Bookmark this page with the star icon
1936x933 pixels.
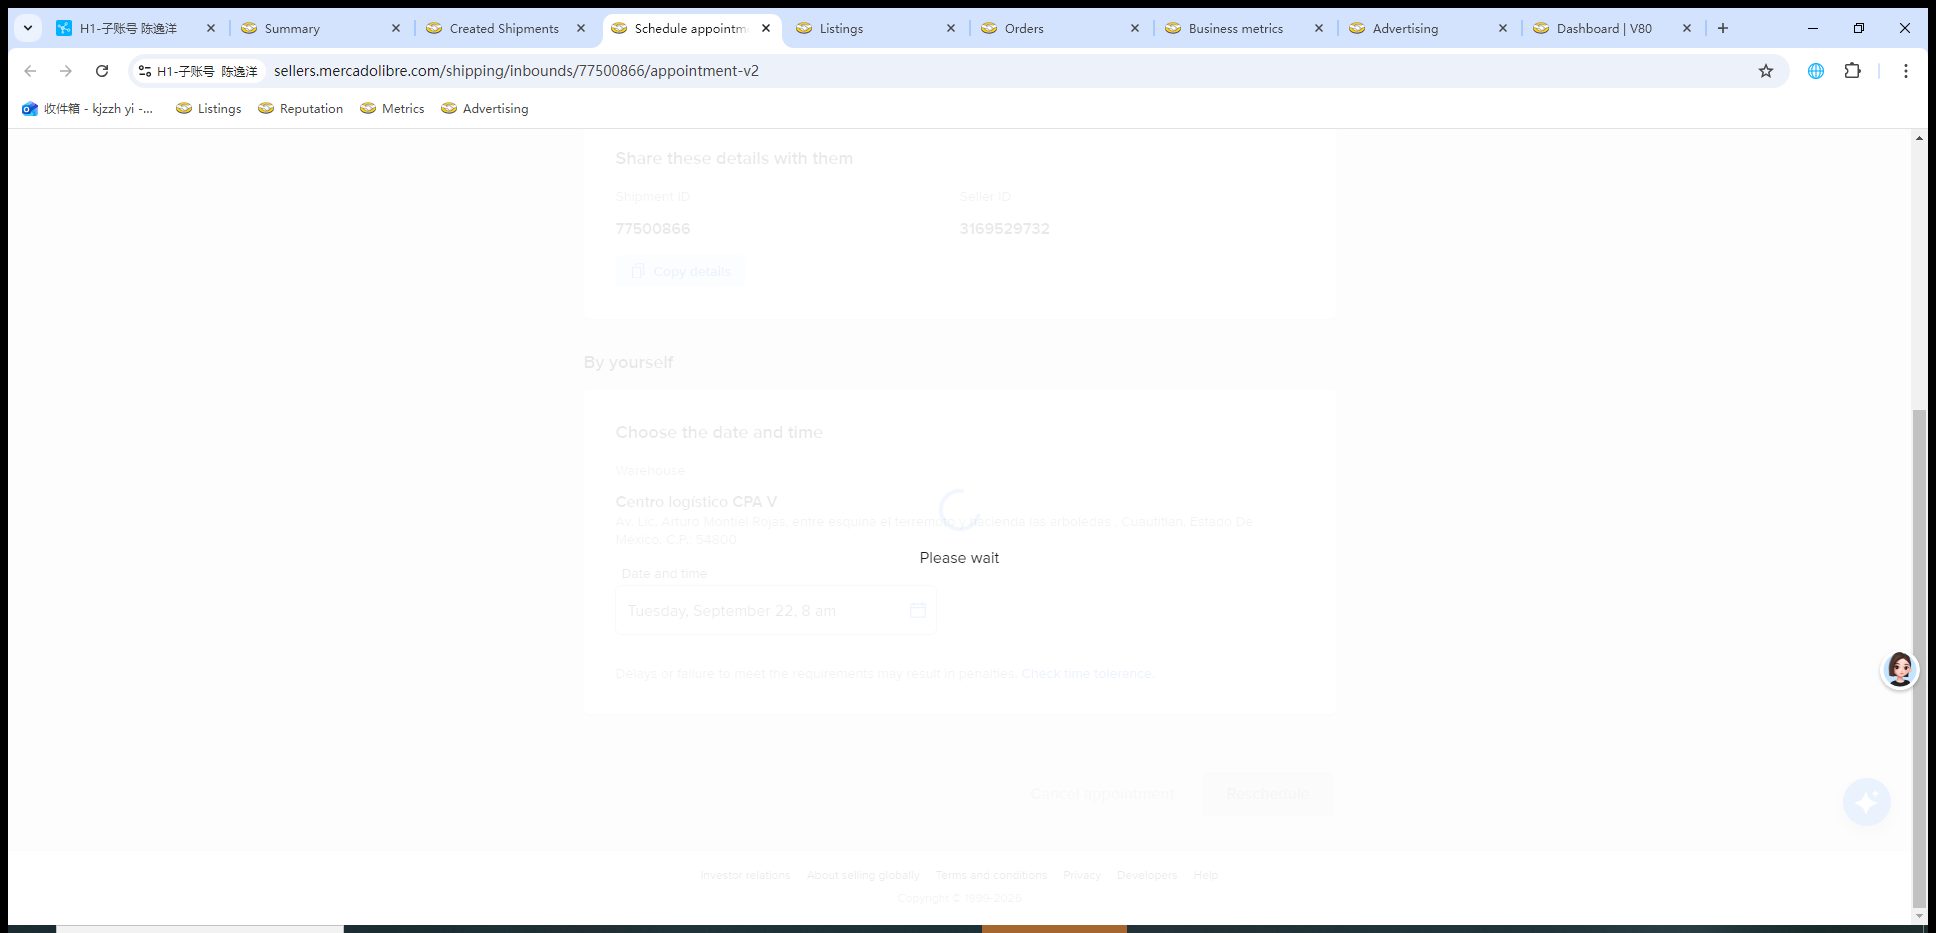[x=1766, y=71]
